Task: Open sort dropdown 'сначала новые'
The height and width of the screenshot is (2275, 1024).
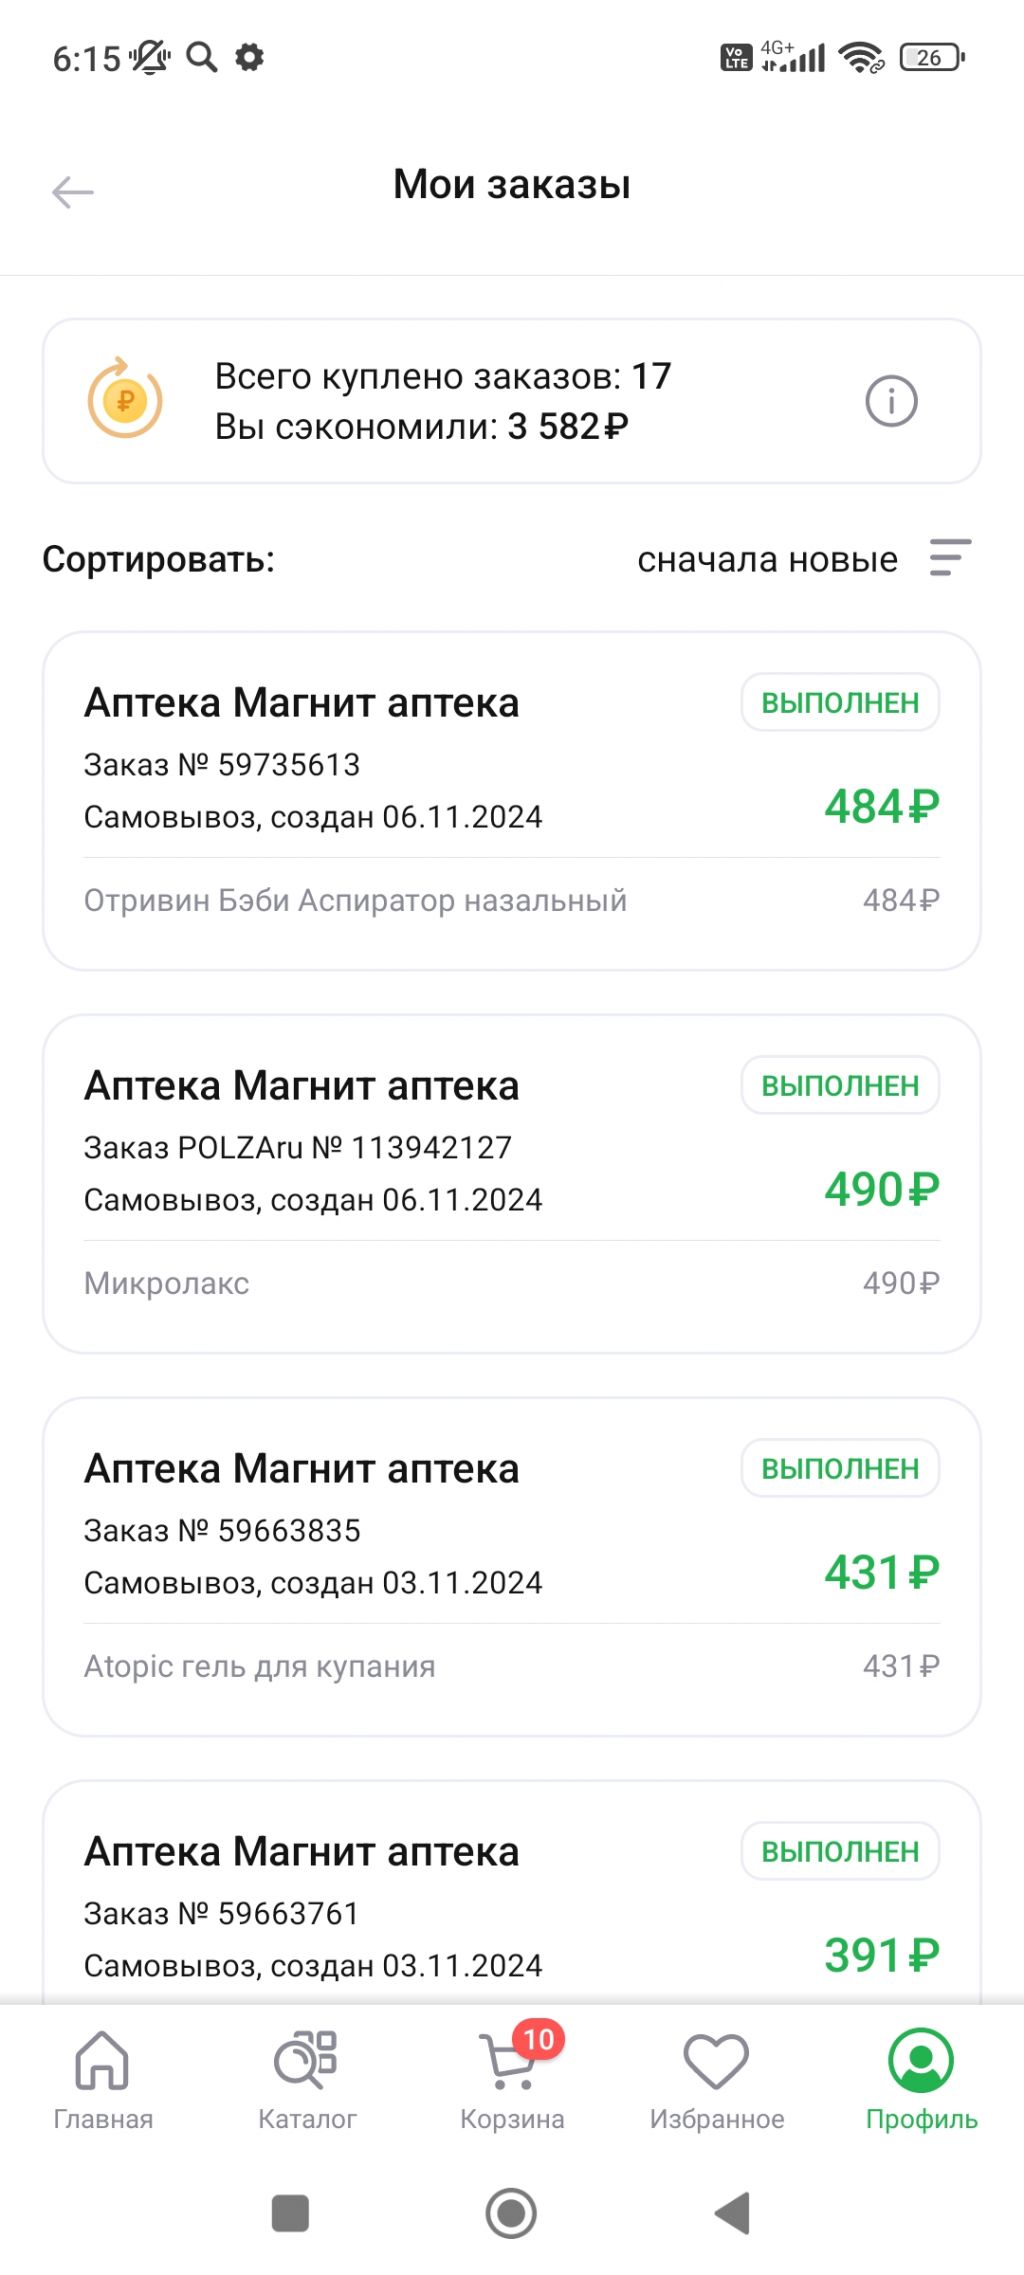Action: [x=767, y=560]
